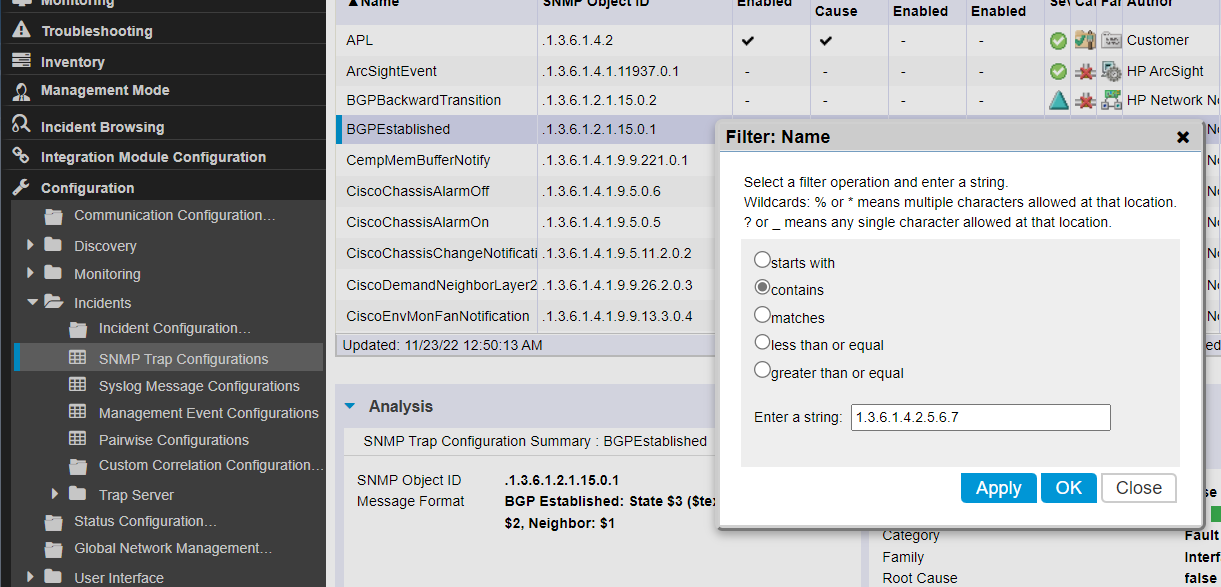Click the Apply button in filter dialog
1221x587 pixels.
click(998, 488)
